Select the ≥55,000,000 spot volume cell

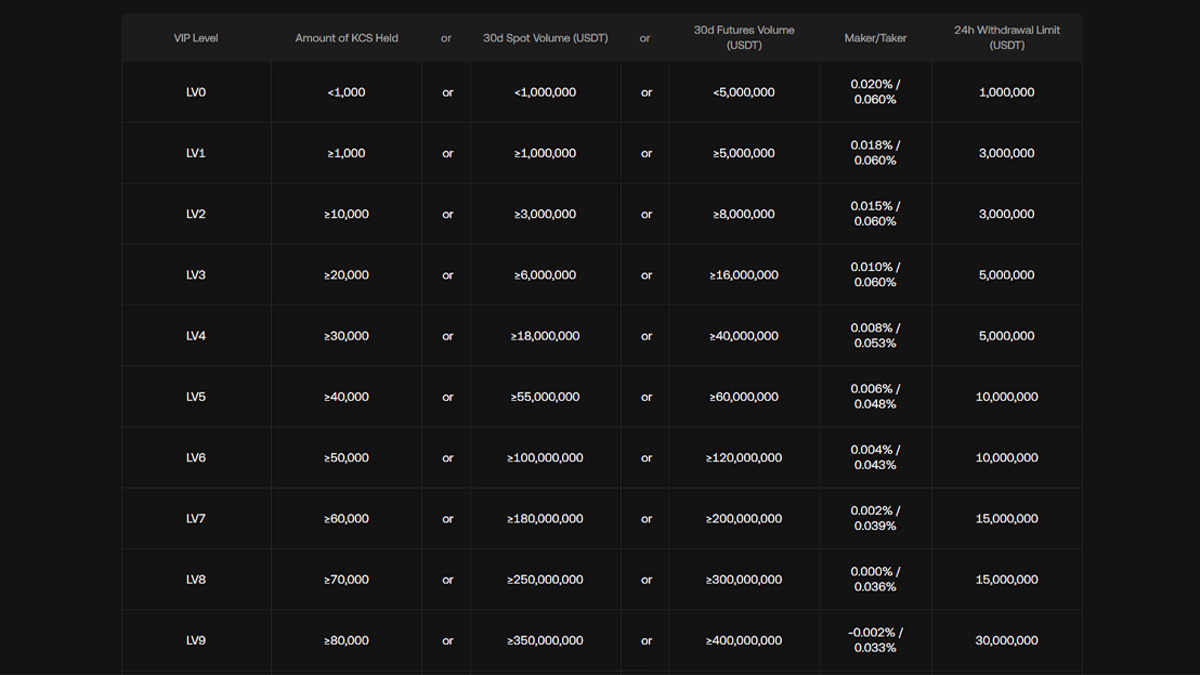click(545, 397)
